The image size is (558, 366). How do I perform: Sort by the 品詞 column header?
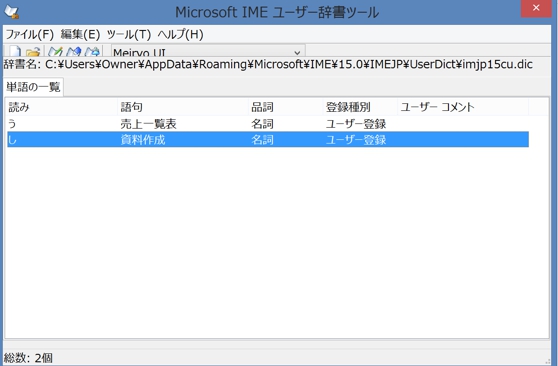285,107
